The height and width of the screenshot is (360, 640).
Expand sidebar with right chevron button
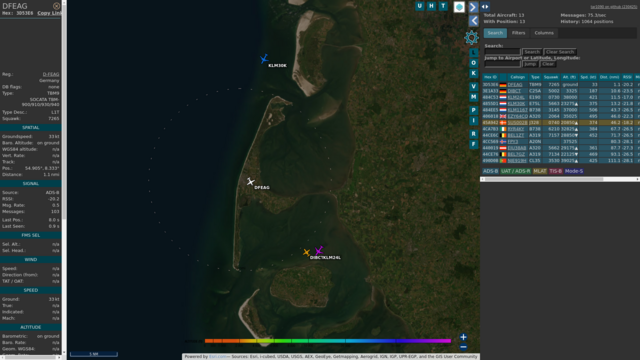click(x=473, y=7)
